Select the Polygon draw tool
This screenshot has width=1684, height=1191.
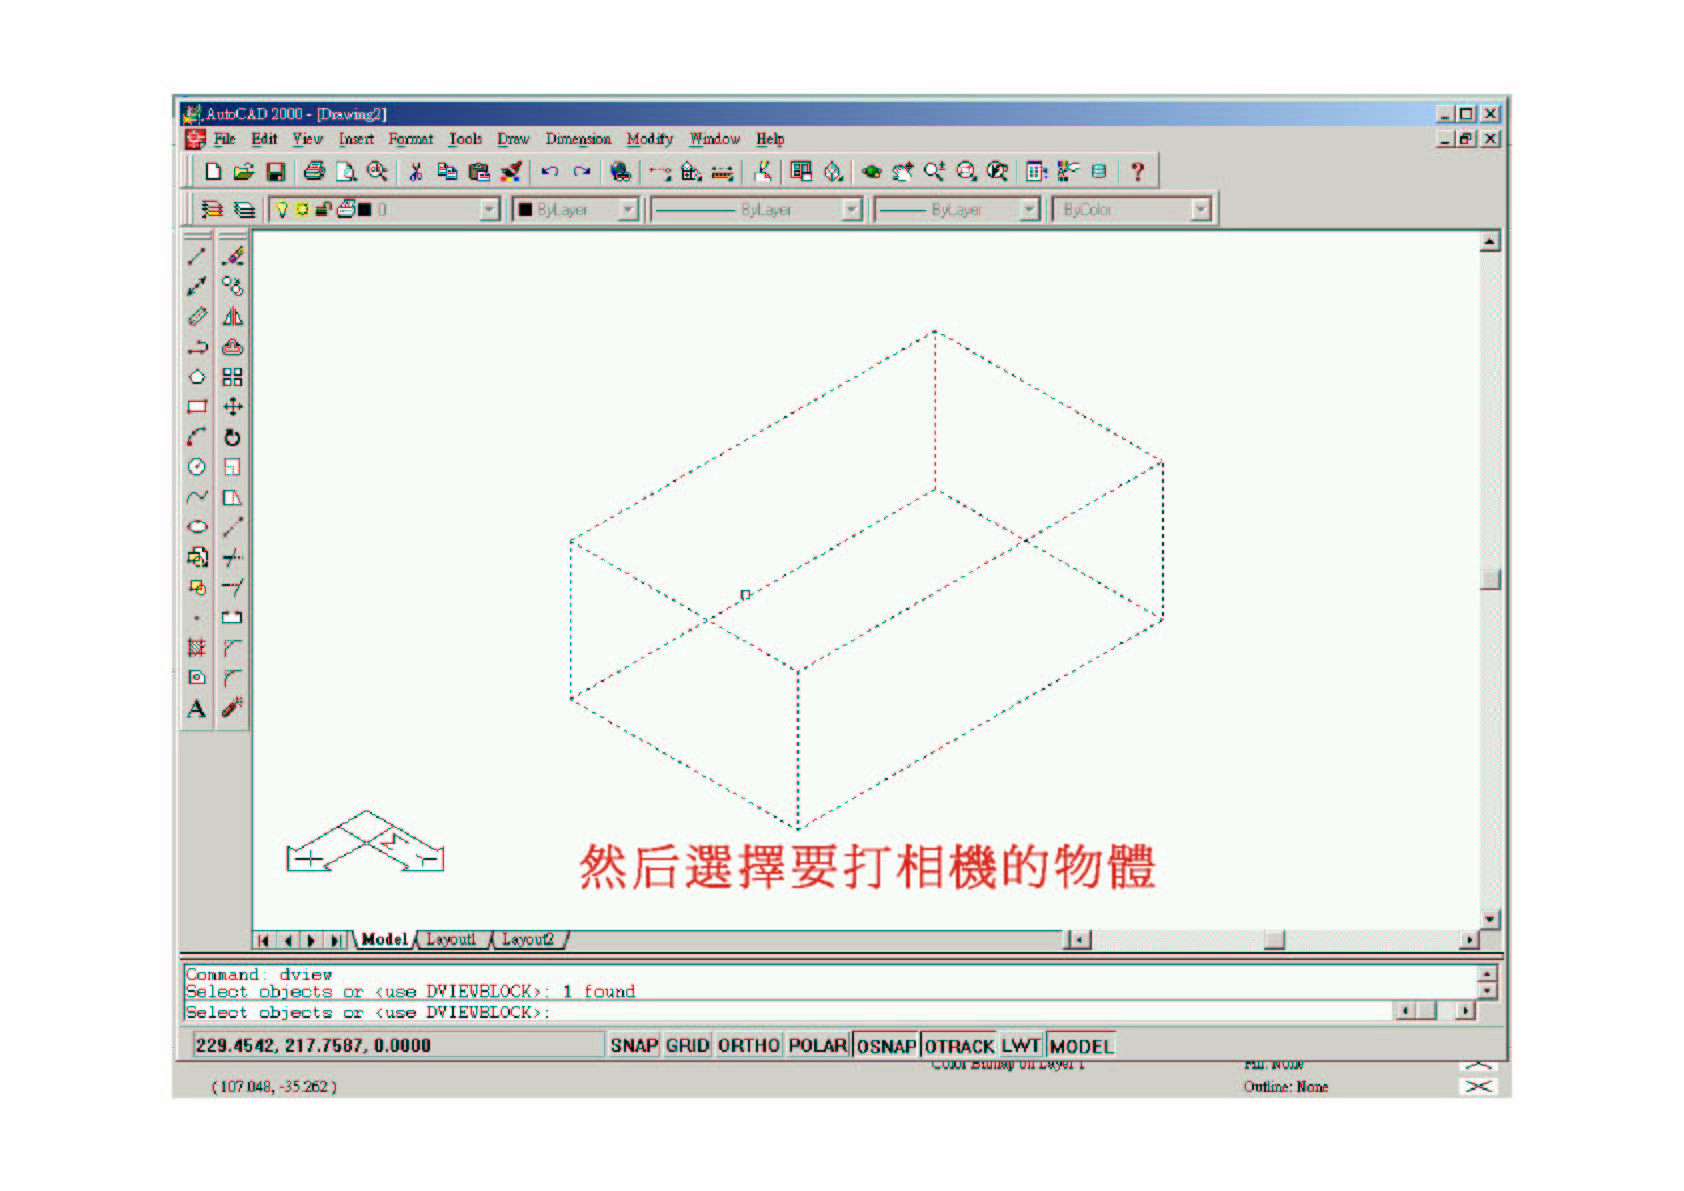click(x=197, y=377)
